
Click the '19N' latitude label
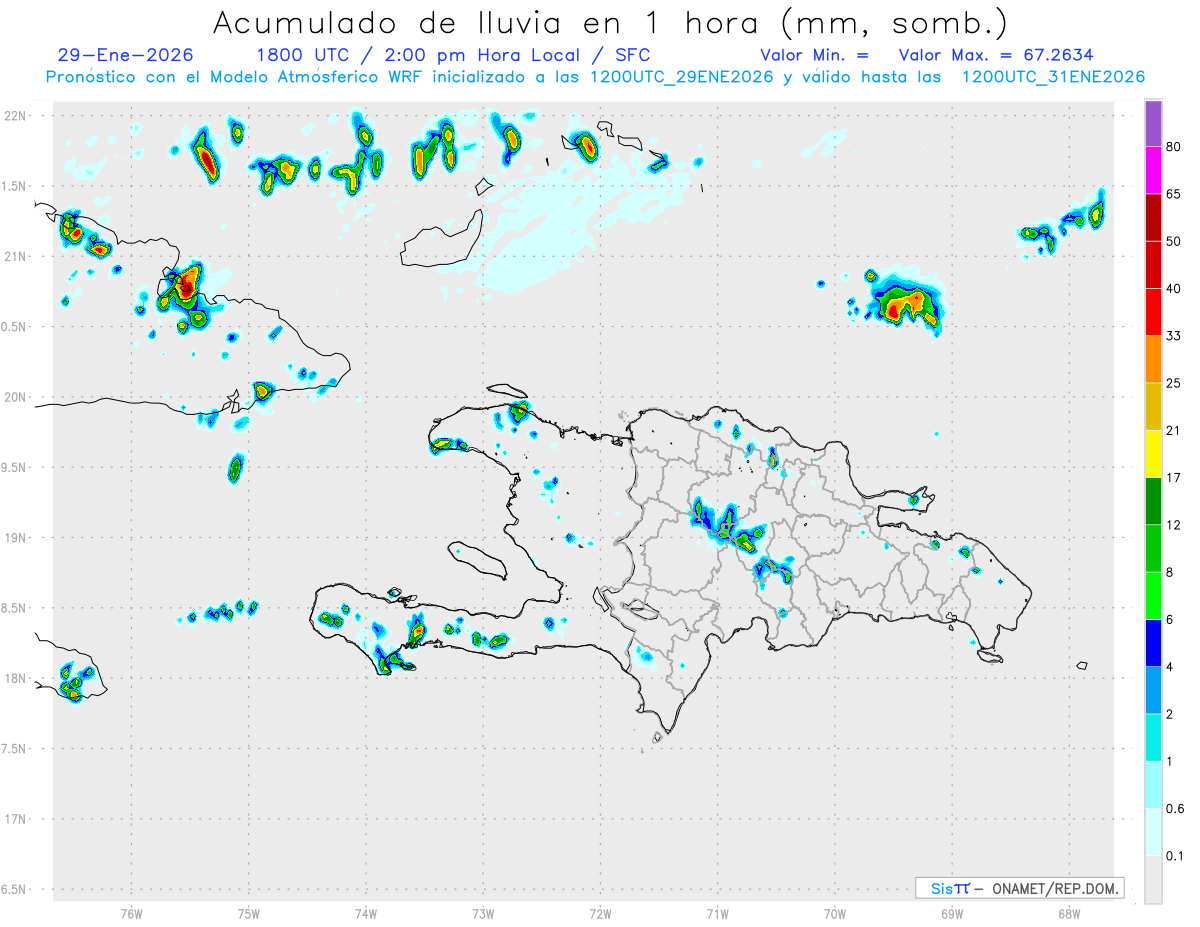pos(15,538)
